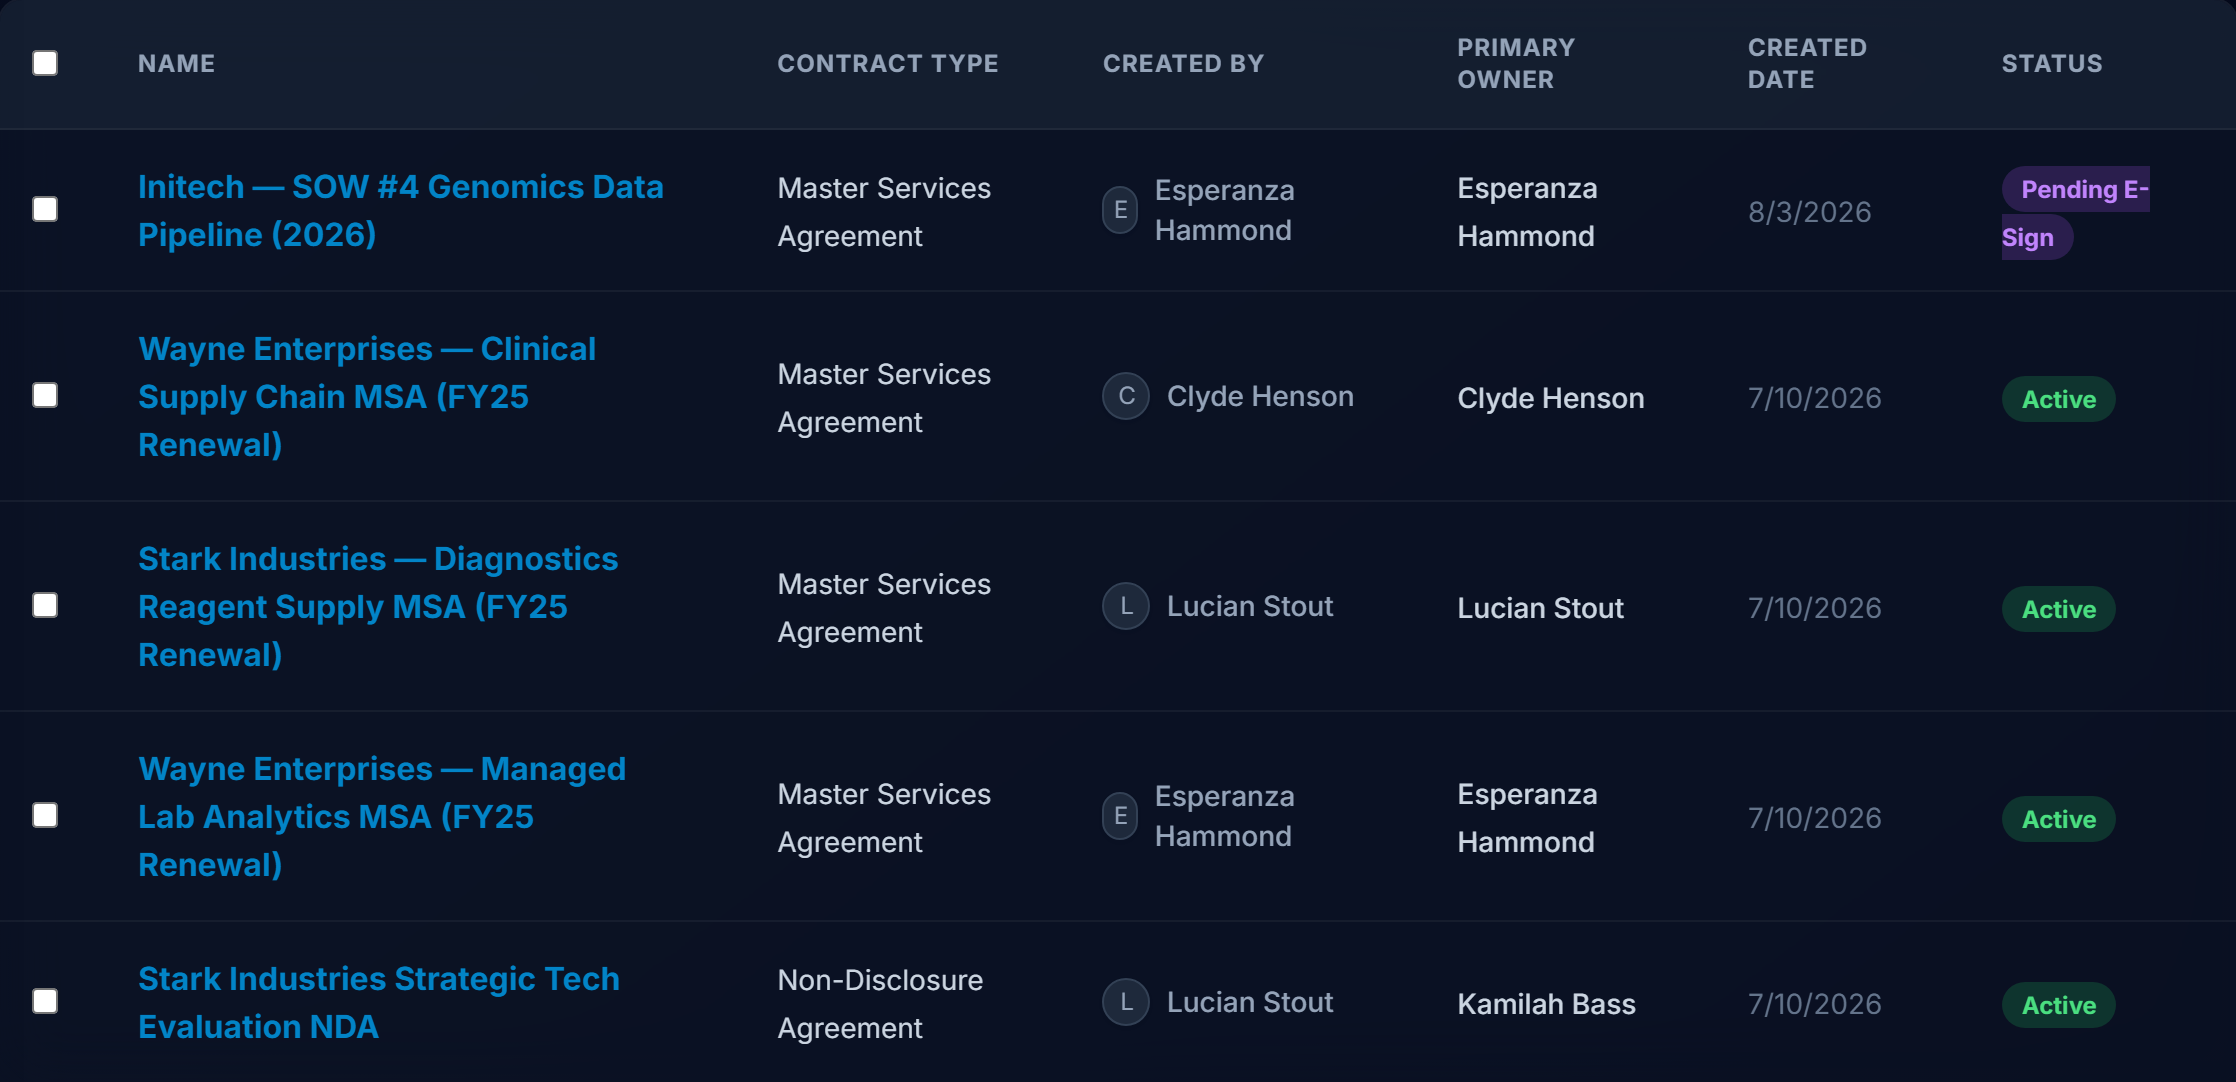Open Initech — SOW #4 Genomics Data Pipeline contract
Screen dimensions: 2236x1082
[x=401, y=210]
